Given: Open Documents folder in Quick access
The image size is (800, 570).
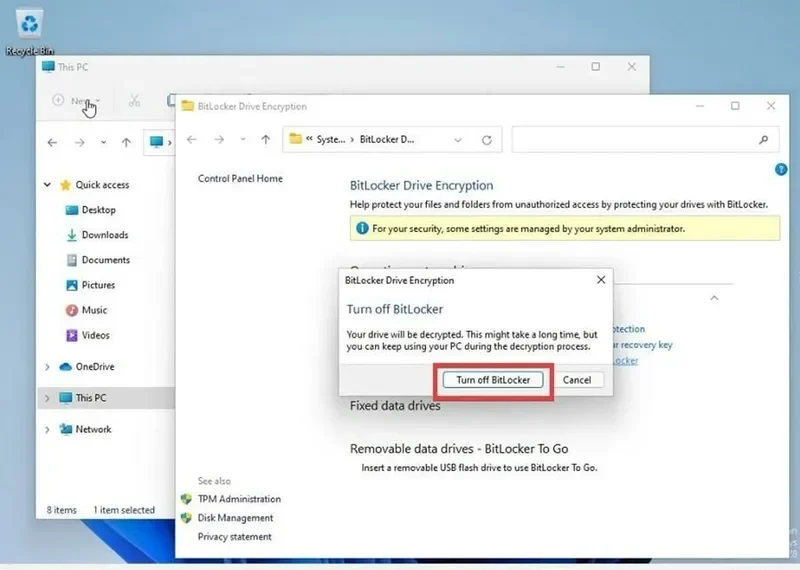Looking at the screenshot, I should (x=106, y=260).
